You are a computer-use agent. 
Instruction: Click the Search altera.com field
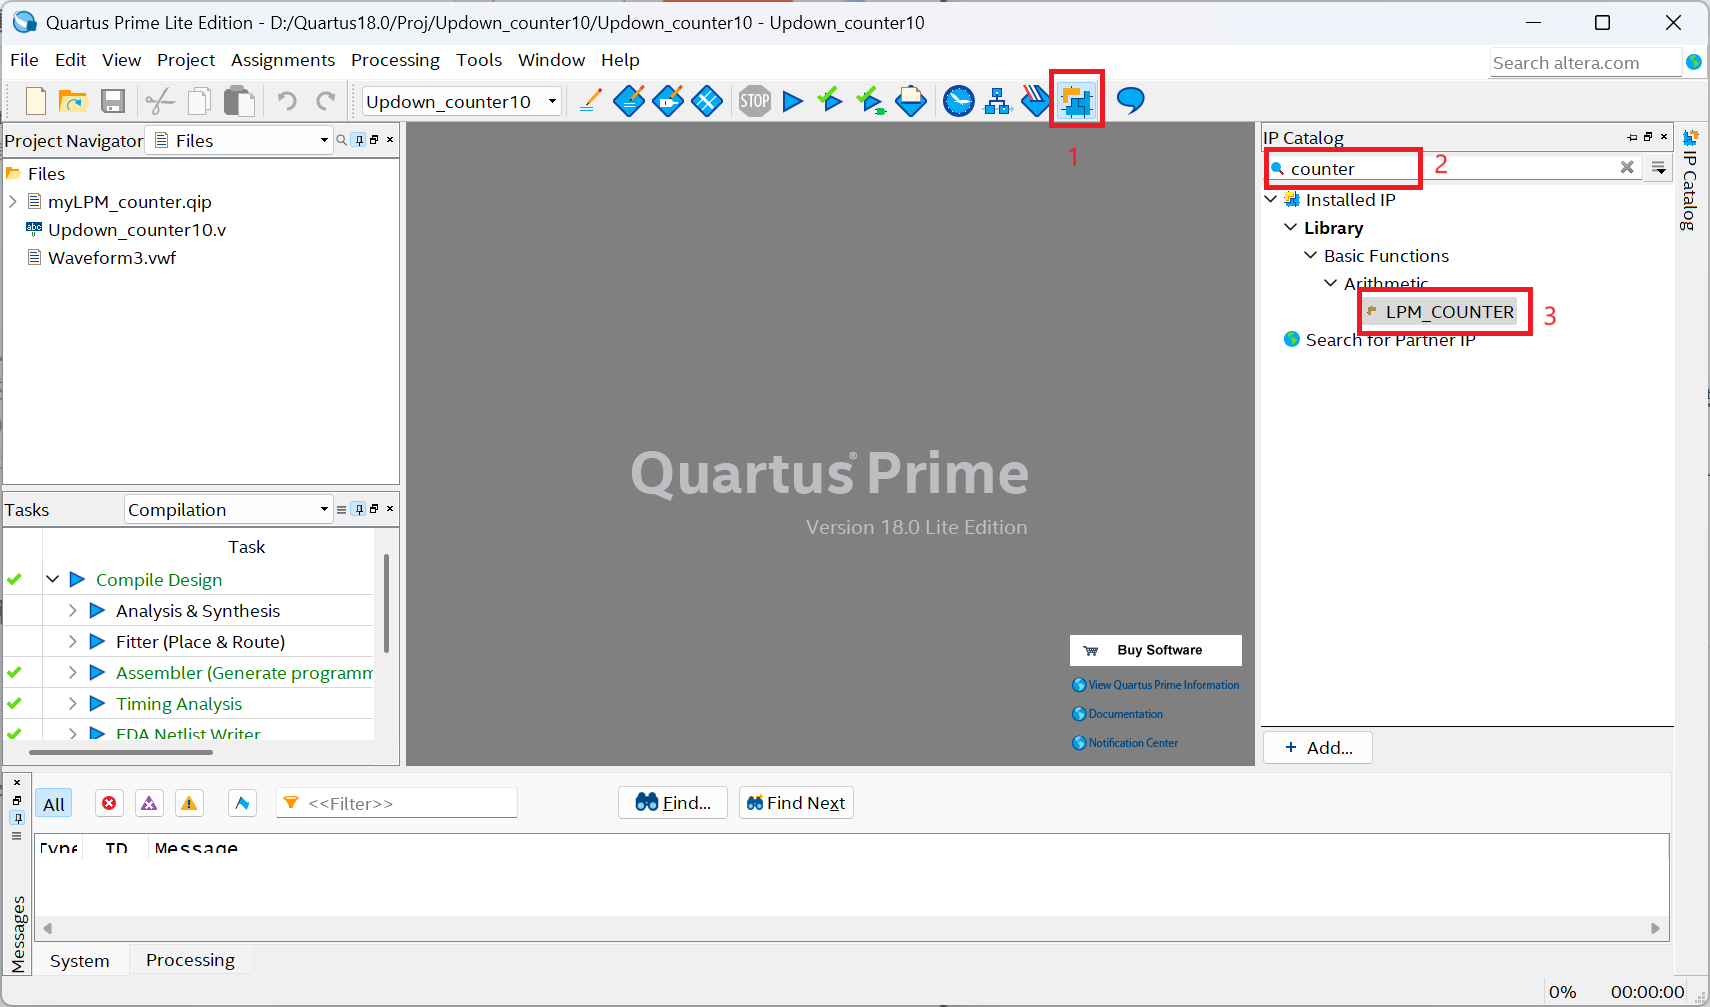[x=1585, y=63]
